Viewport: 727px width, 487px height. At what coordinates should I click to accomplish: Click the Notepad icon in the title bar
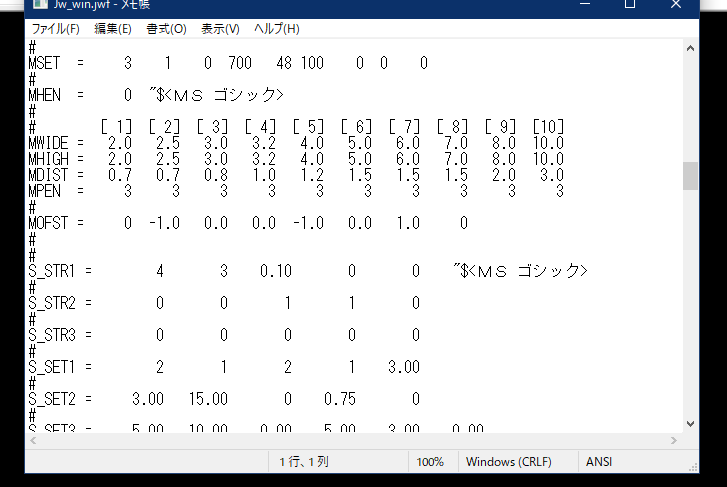[x=40, y=4]
